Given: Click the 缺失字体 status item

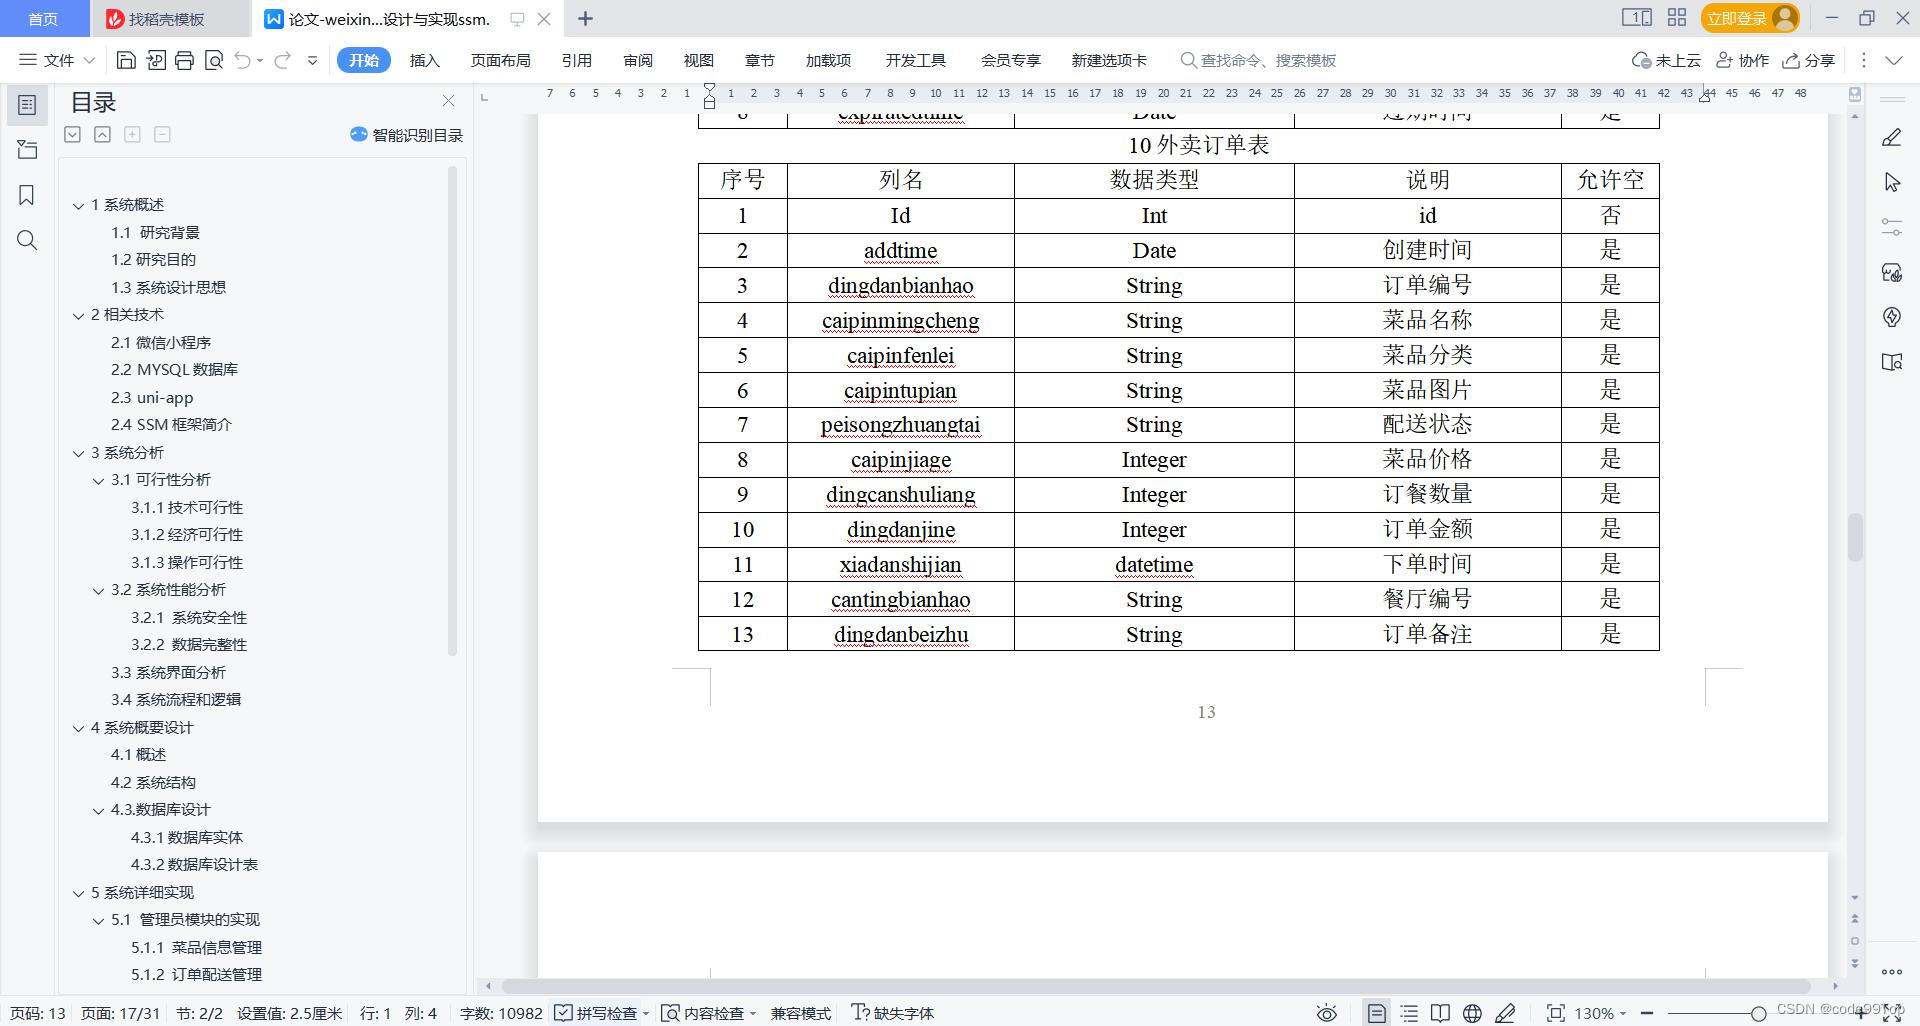Looking at the screenshot, I should [x=892, y=1013].
